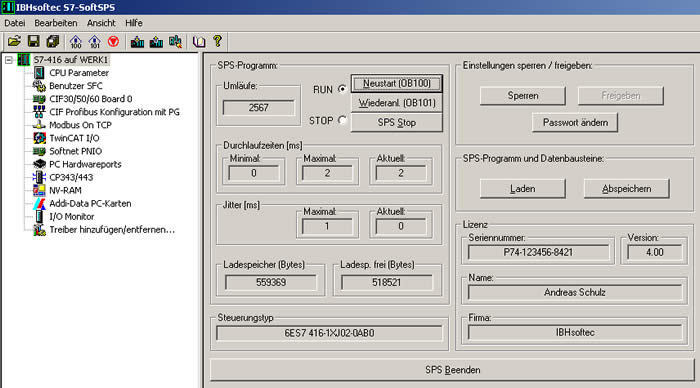This screenshot has height=388, width=700.
Task: Click the Firma field IBHsoftec
Action: pos(575,332)
